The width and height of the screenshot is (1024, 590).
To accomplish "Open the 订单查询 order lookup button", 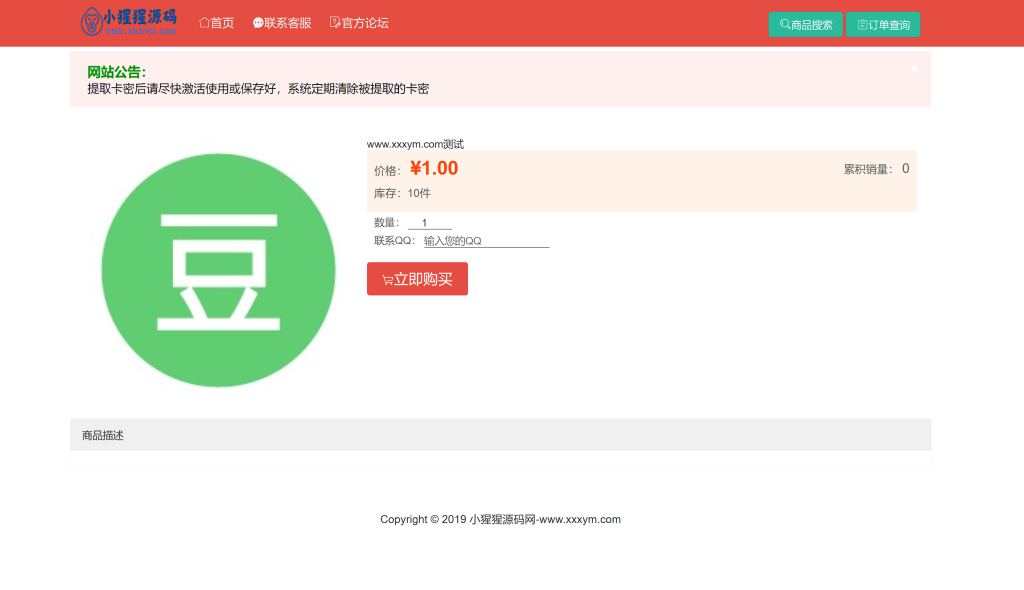I will point(883,24).
